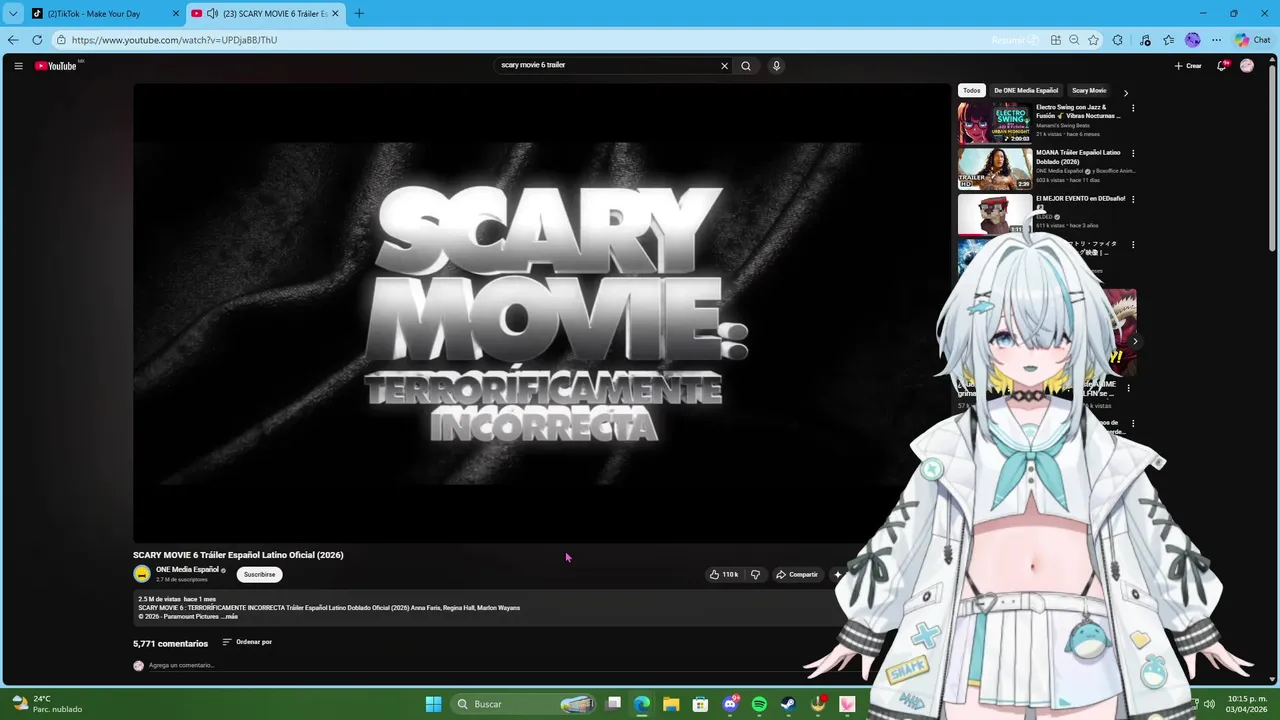1280x720 pixels.
Task: Open the tab actions dropdown in Edge
Action: pyautogui.click(x=13, y=13)
